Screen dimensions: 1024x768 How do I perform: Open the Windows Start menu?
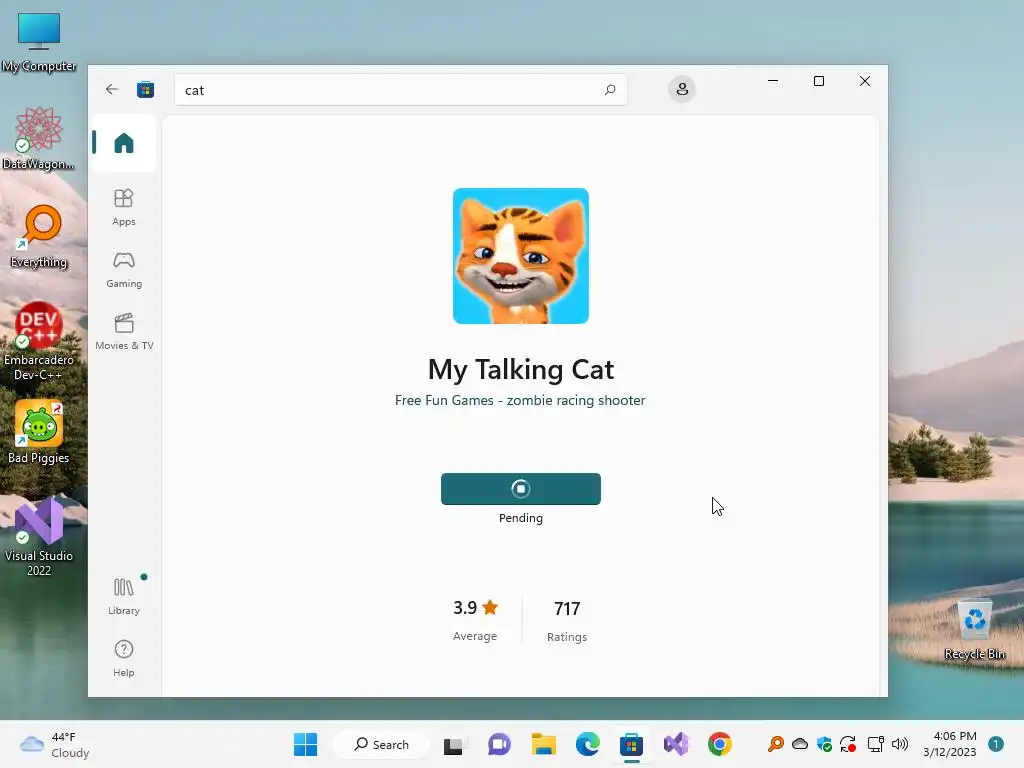306,744
